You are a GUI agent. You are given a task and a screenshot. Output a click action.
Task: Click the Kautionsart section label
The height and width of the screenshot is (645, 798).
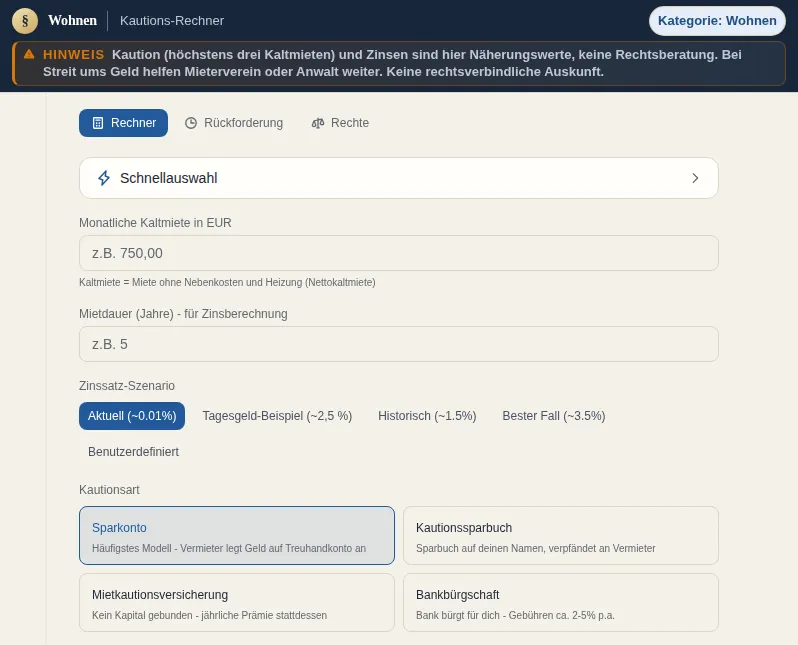109,490
